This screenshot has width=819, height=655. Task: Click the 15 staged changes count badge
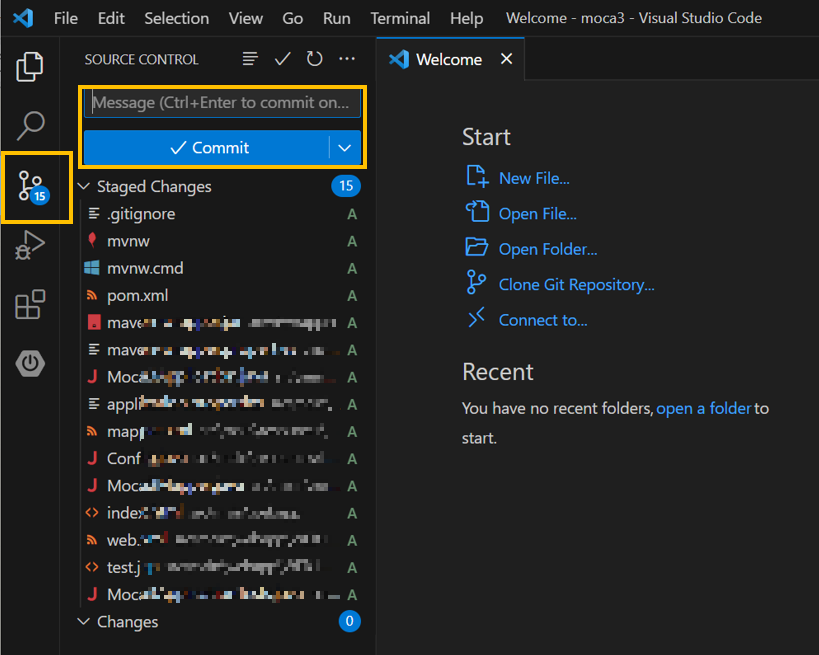346,186
